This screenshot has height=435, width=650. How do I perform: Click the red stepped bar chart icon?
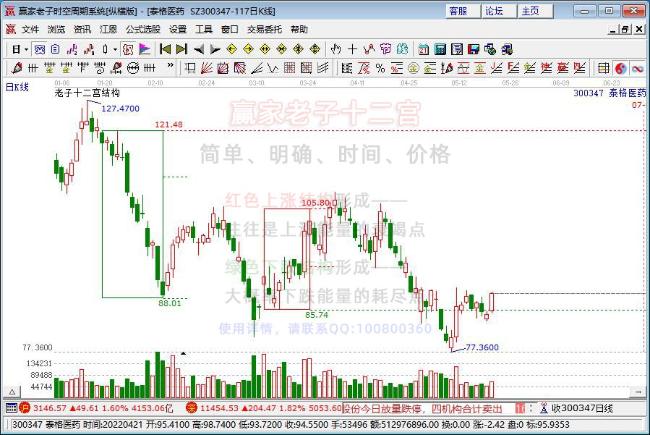point(89,49)
